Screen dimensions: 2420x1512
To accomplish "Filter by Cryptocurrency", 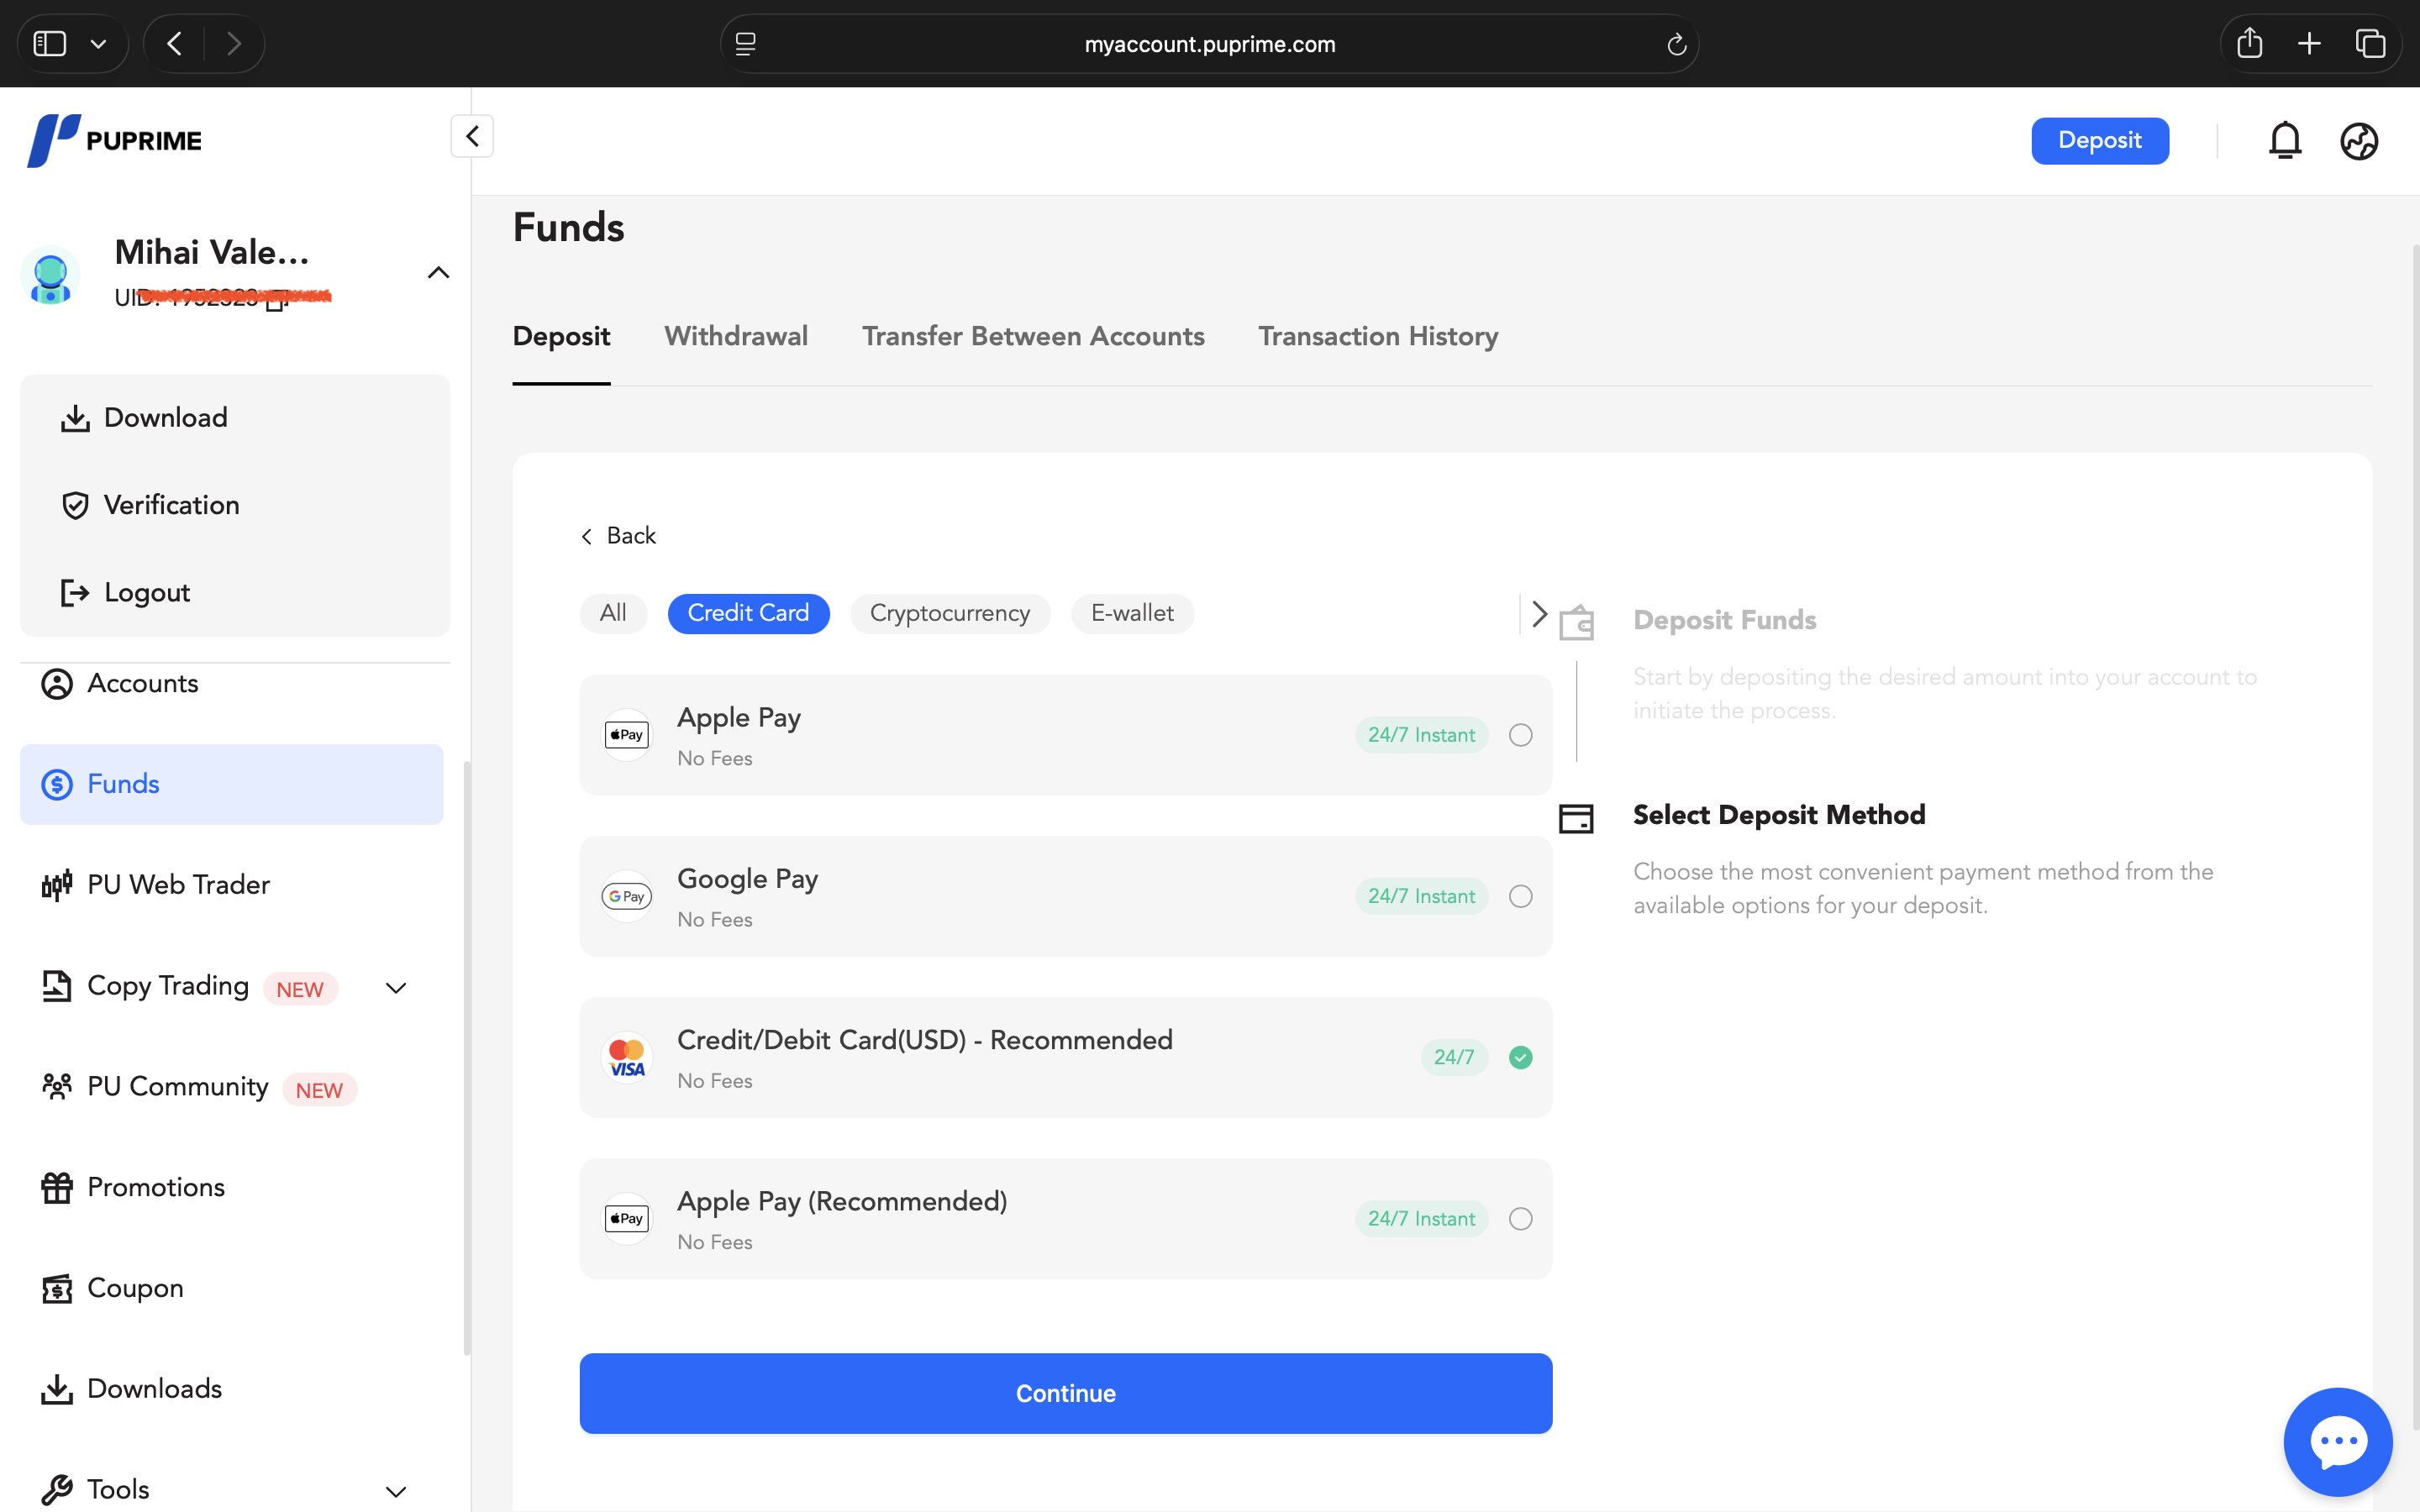I will (950, 613).
